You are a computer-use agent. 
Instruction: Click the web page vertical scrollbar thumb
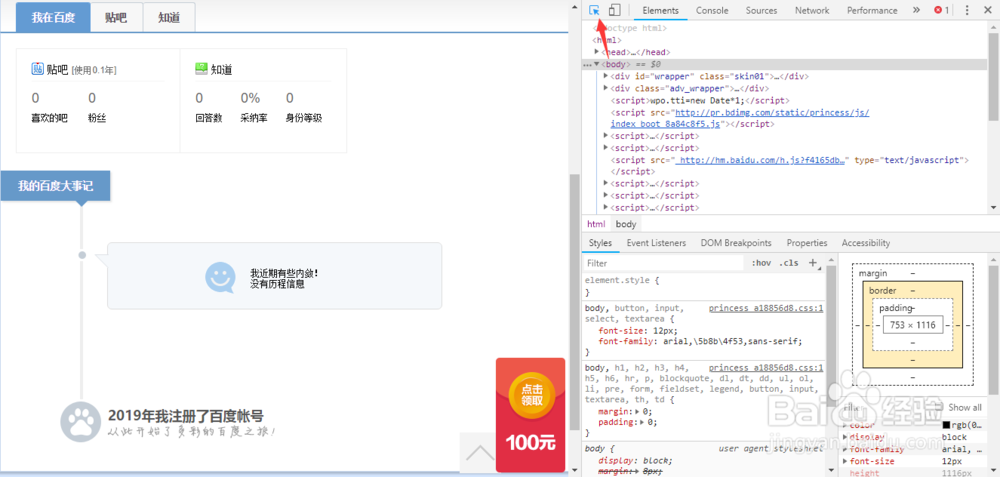574,301
